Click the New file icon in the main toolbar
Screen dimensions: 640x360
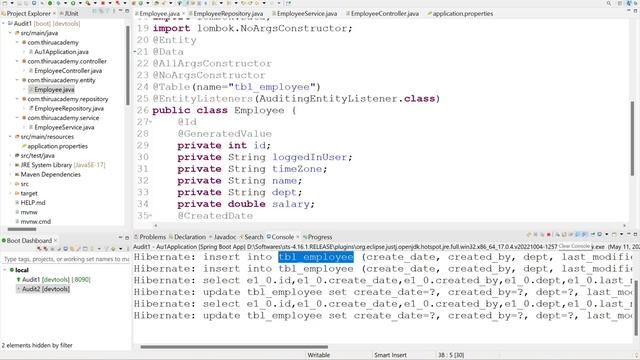(5, 3)
